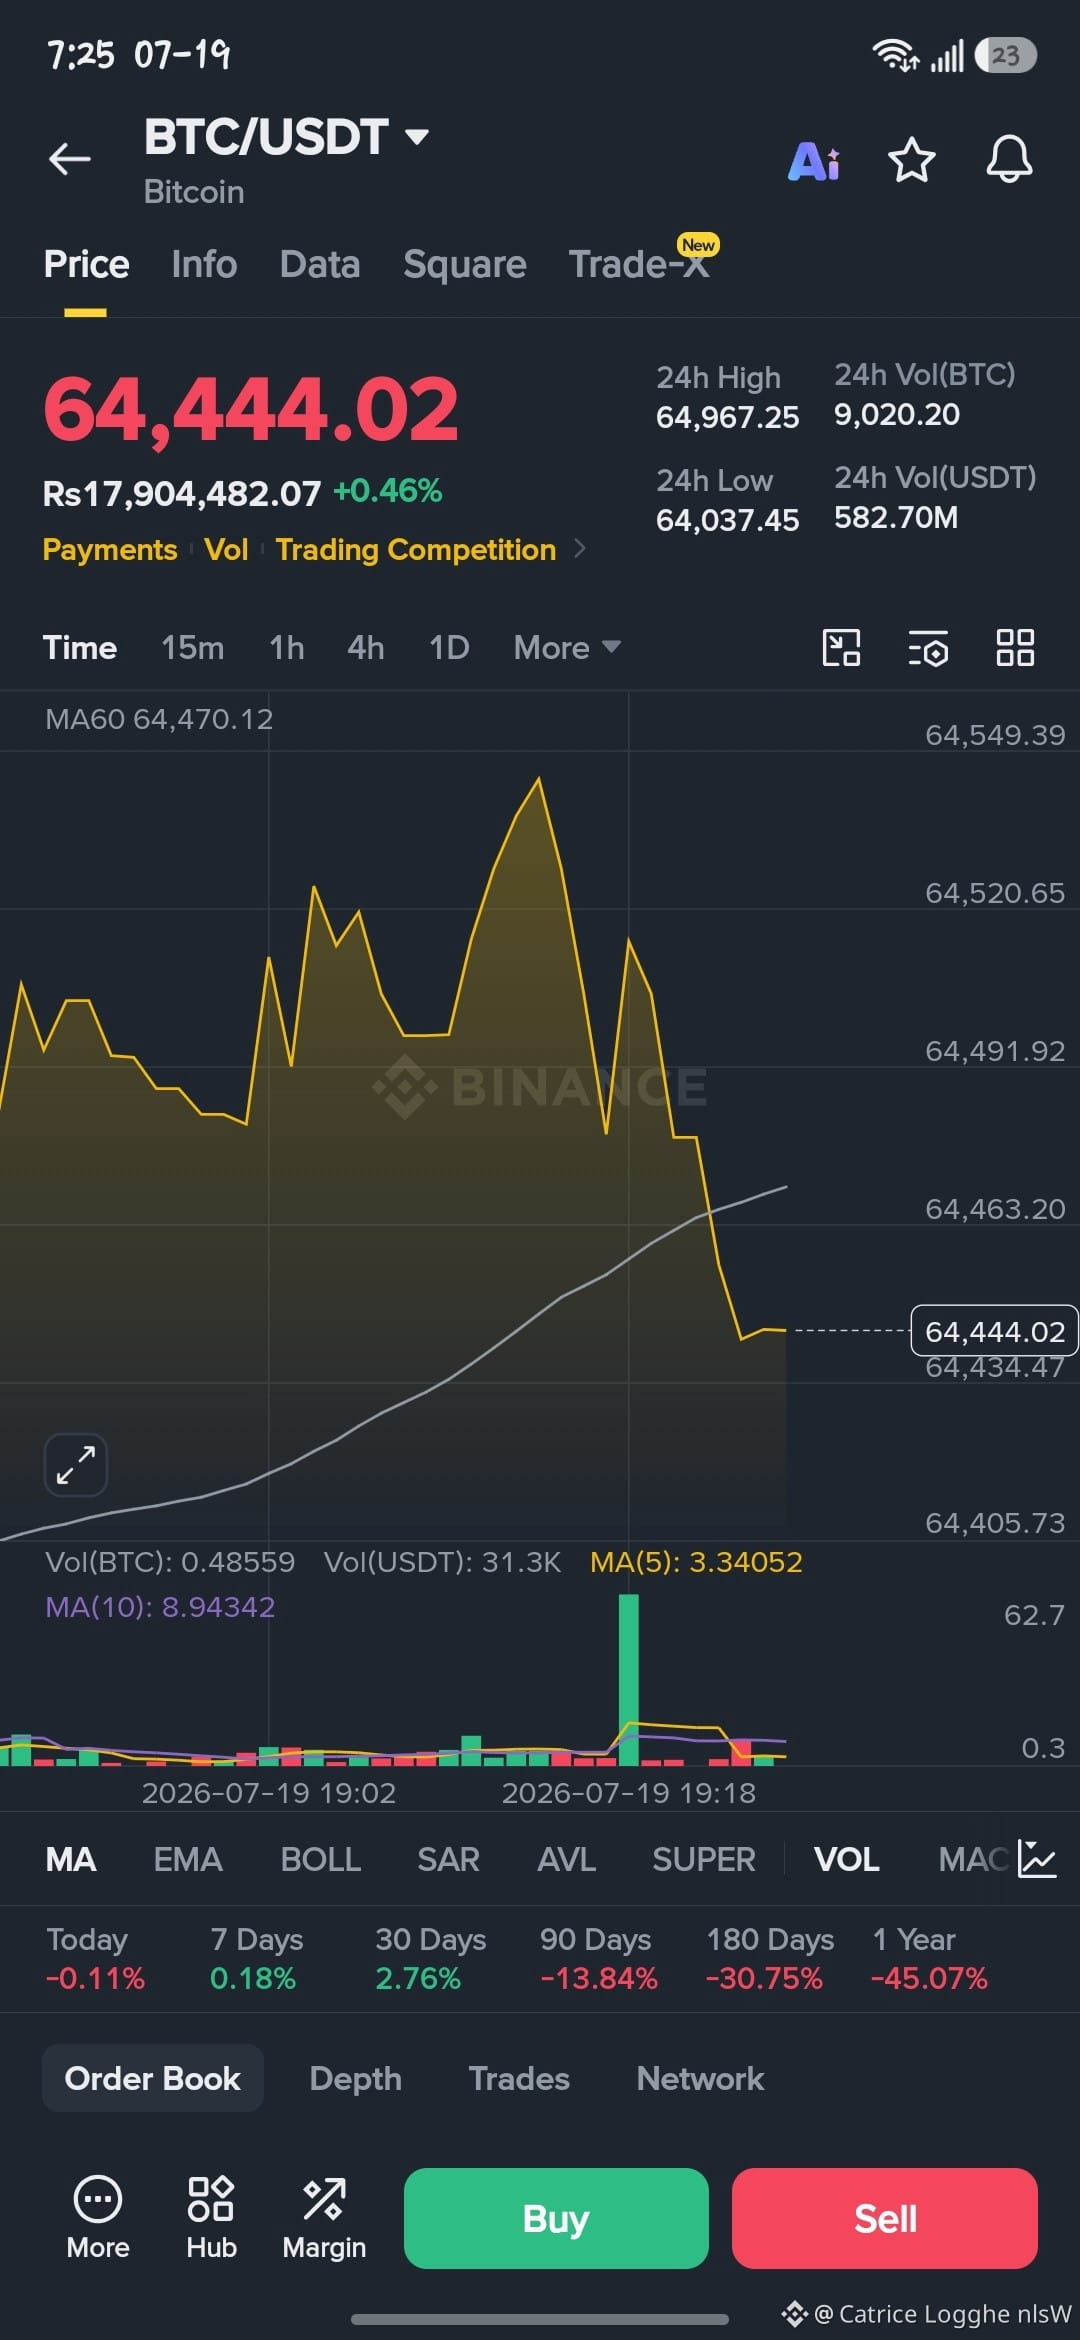Open the Trade-X tab
1080x2340 pixels.
coord(640,264)
